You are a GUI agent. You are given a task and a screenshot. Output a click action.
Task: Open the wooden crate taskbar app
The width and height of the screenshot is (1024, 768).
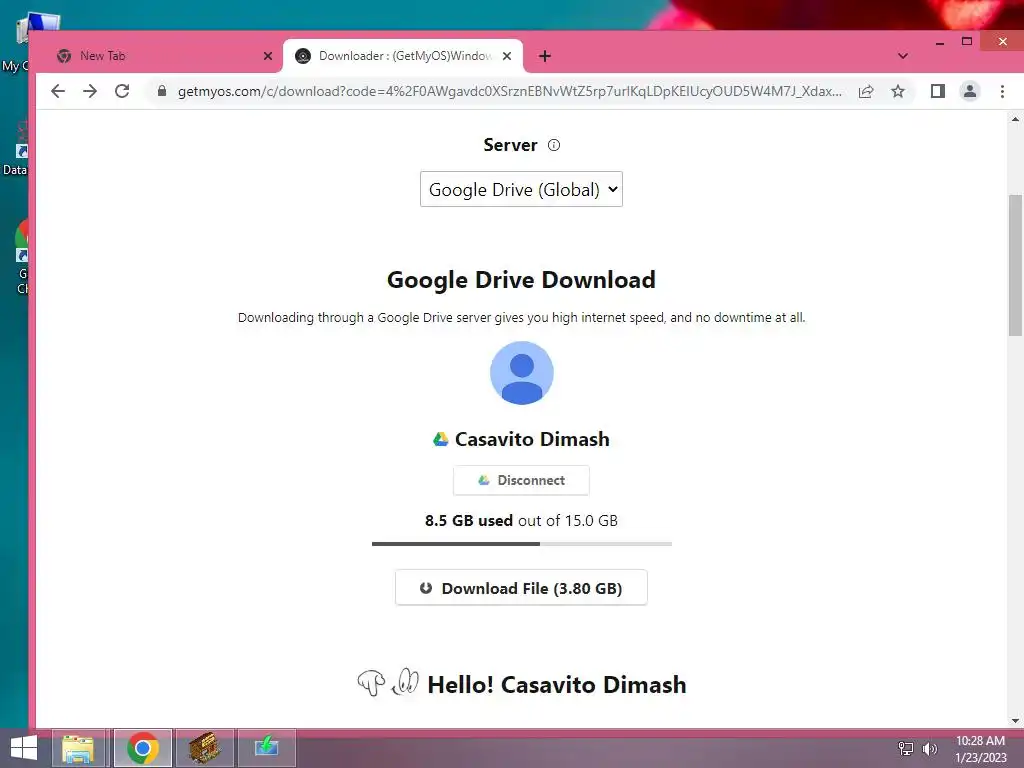click(x=204, y=748)
